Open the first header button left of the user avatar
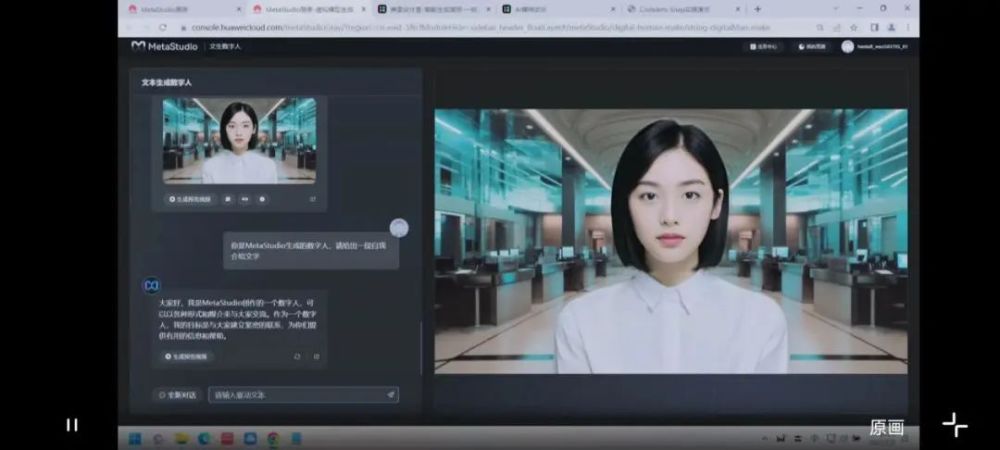Viewport: 1000px width, 450px height. [x=763, y=47]
